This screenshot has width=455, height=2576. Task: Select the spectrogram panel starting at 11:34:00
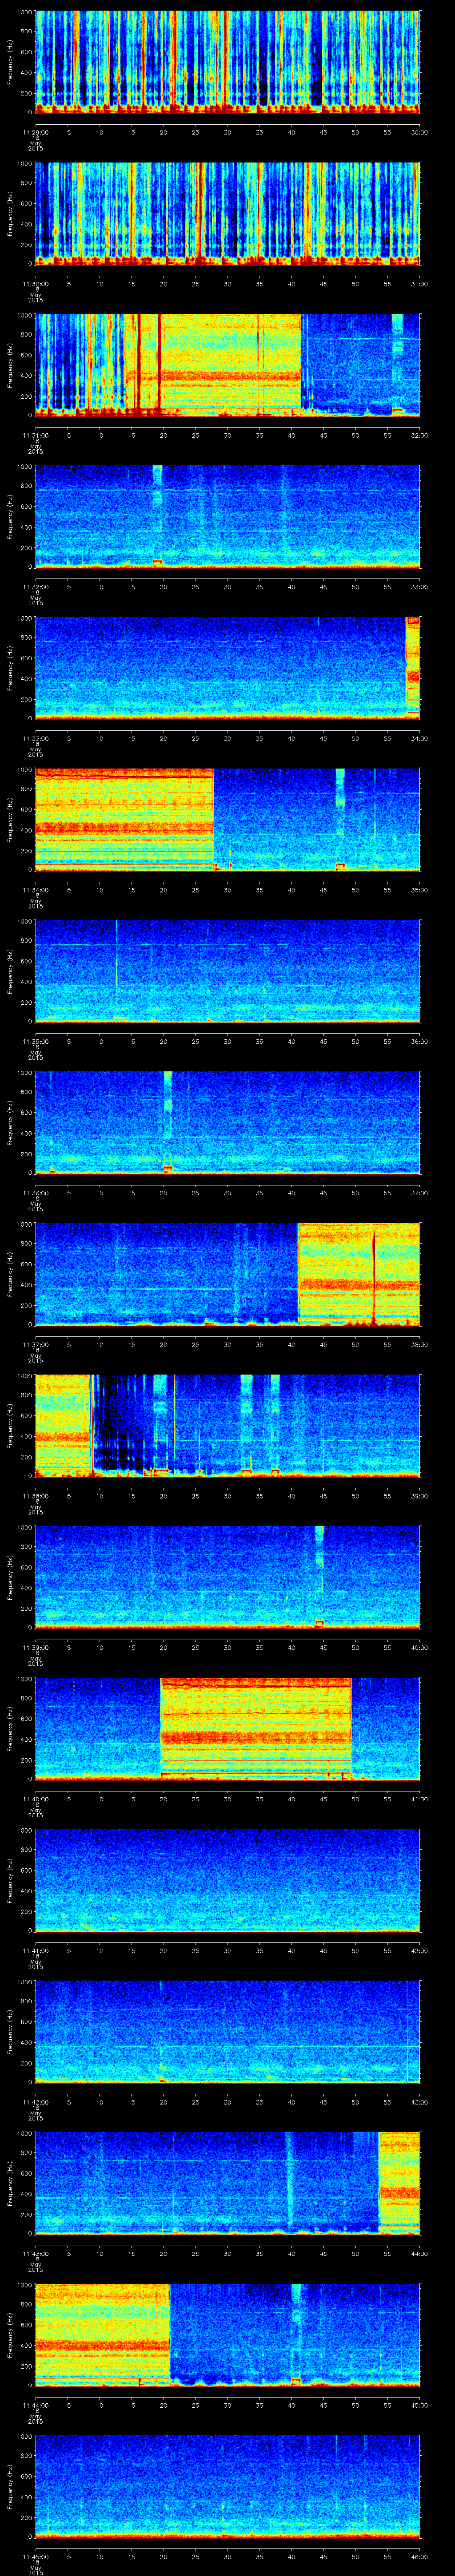point(228,819)
